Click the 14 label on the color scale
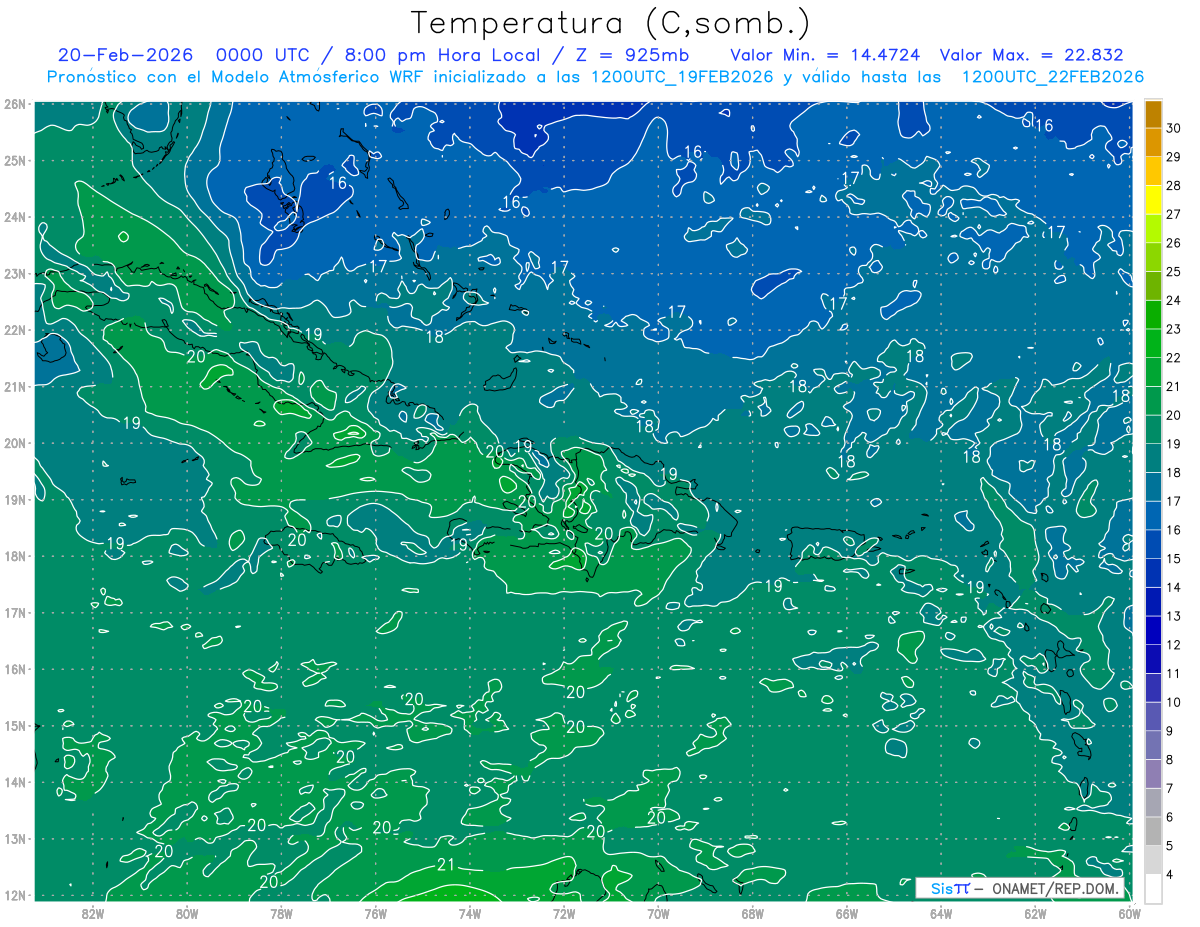This screenshot has height=927, width=1200. [x=1174, y=587]
